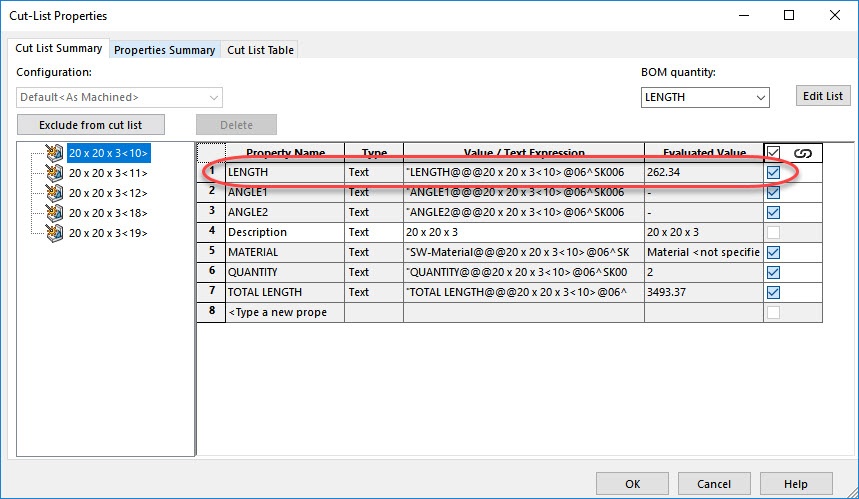
Task: Click the Type a new property cell
Action: pos(285,312)
